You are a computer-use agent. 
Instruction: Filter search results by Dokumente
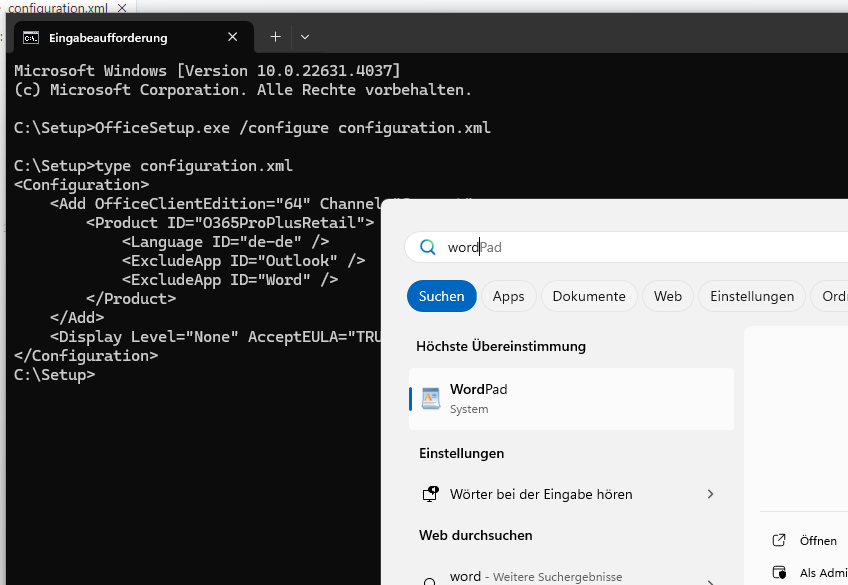pos(589,296)
